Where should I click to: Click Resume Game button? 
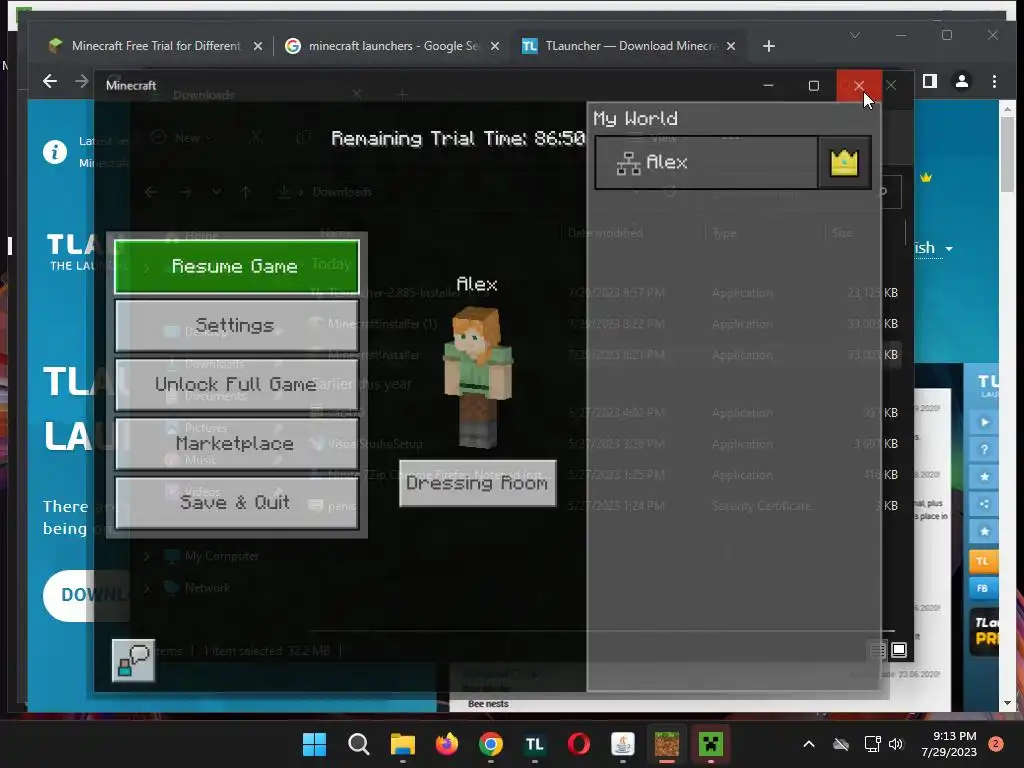236,266
